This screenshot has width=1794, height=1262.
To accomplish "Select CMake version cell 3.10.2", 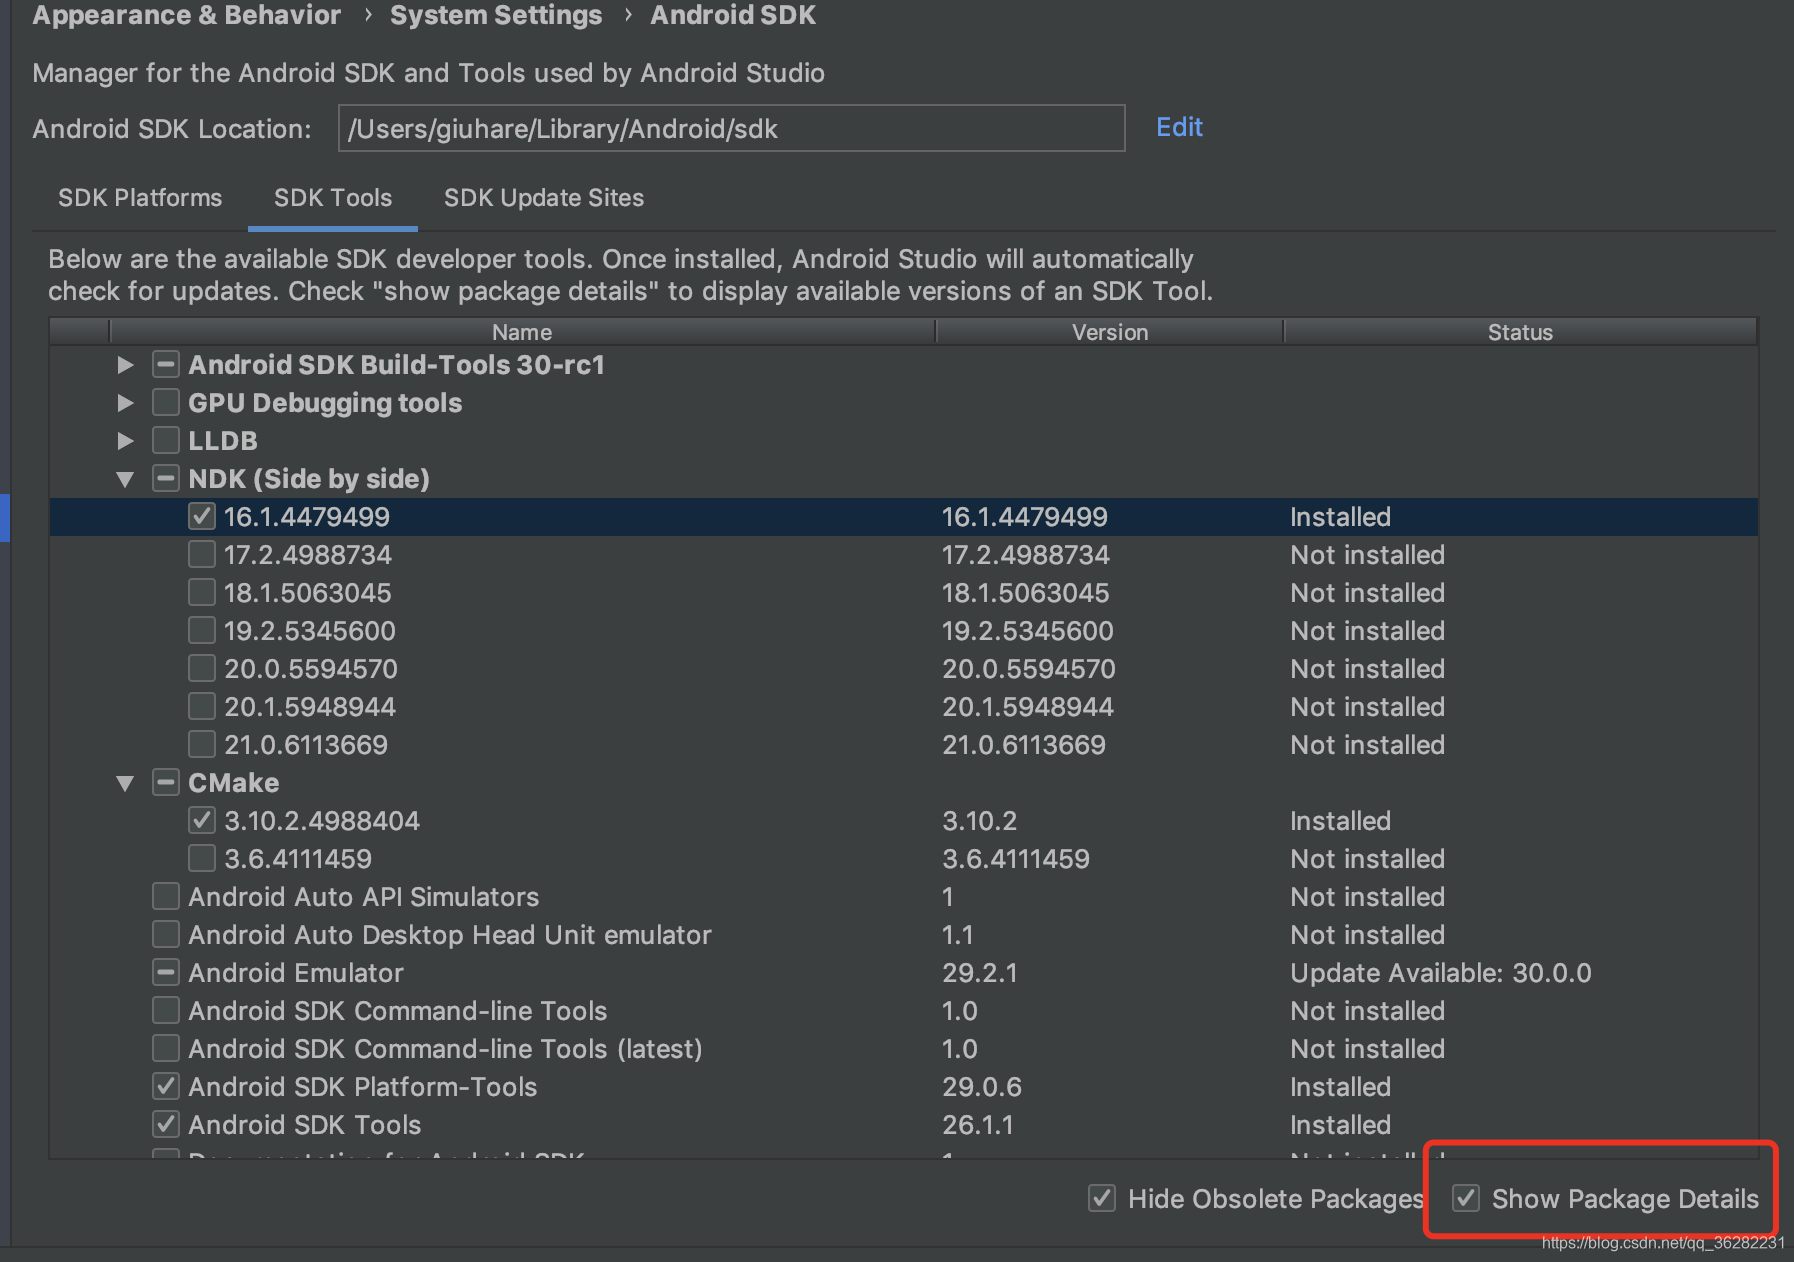I will coord(979,821).
